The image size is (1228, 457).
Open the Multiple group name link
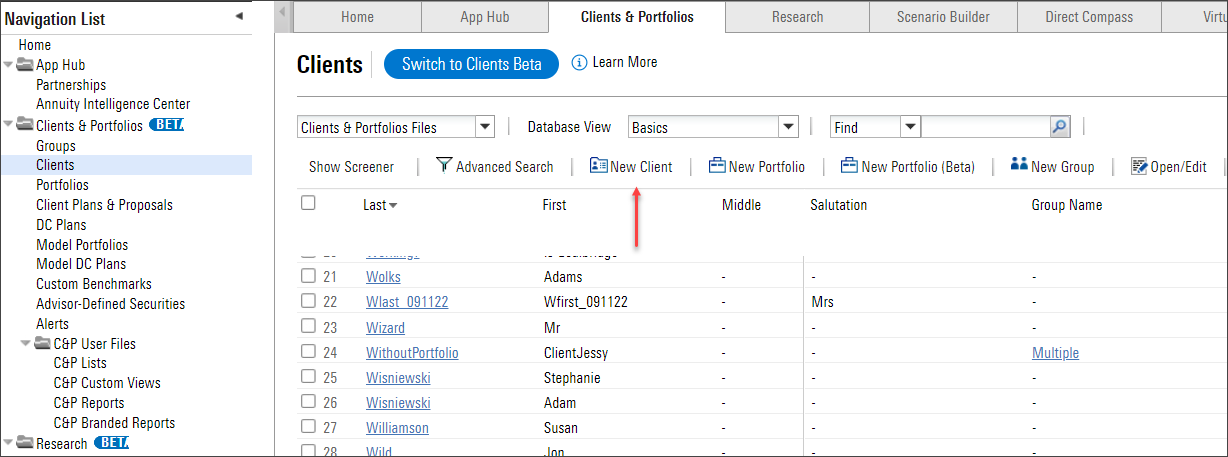pos(1055,353)
